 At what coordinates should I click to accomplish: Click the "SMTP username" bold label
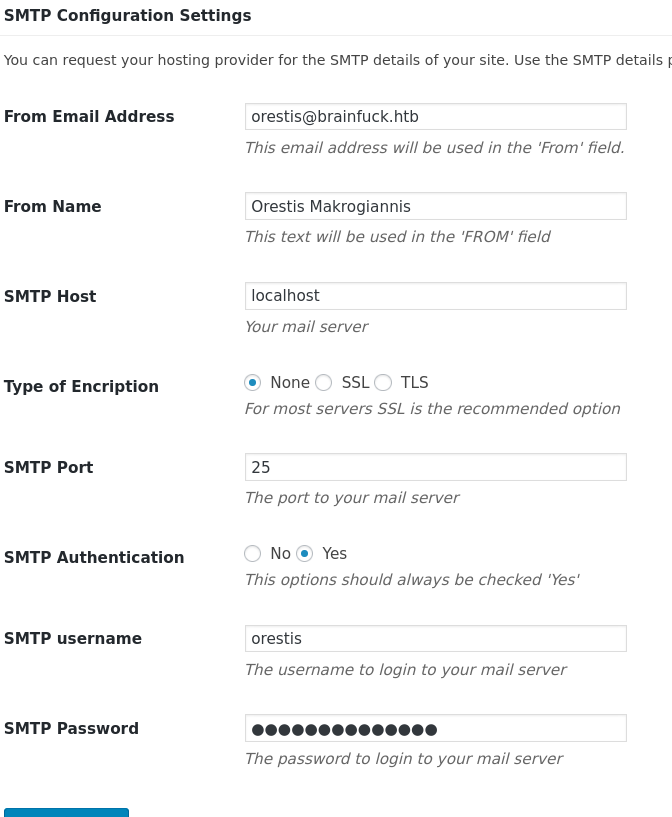tap(73, 639)
